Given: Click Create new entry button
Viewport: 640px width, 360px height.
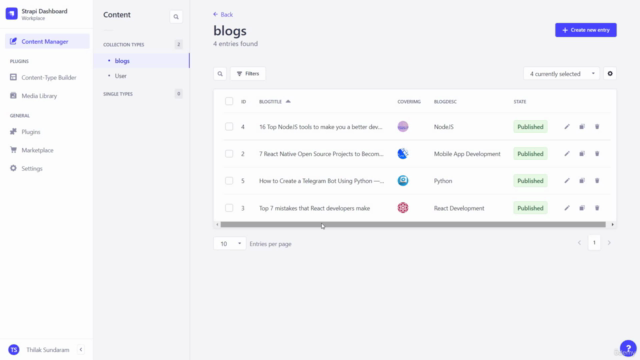Looking at the screenshot, I should pyautogui.click(x=586, y=30).
